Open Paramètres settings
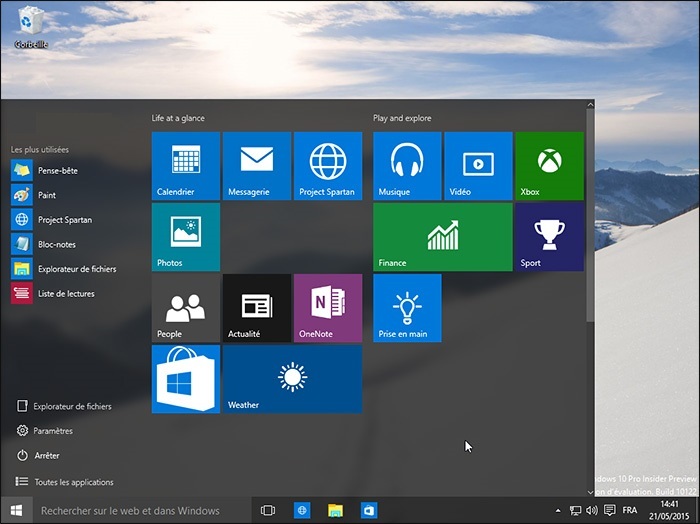 [45, 431]
